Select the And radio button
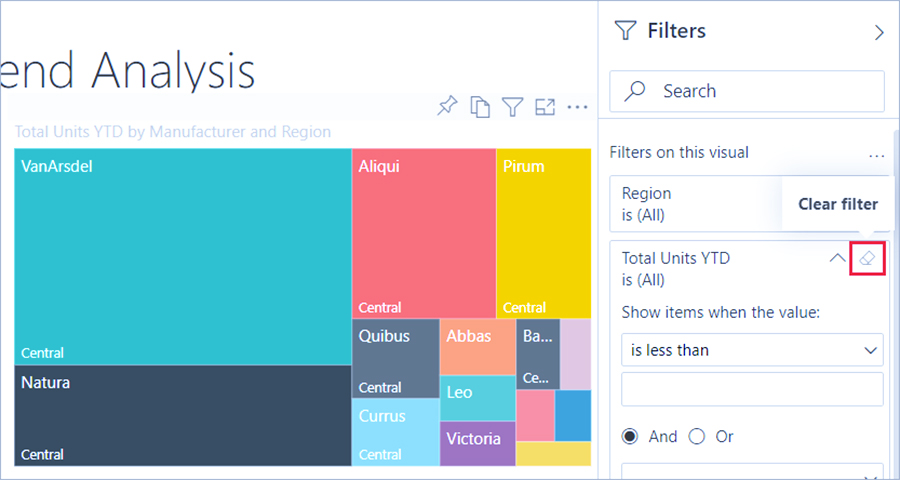Screen dimensions: 900x480 tap(631, 436)
